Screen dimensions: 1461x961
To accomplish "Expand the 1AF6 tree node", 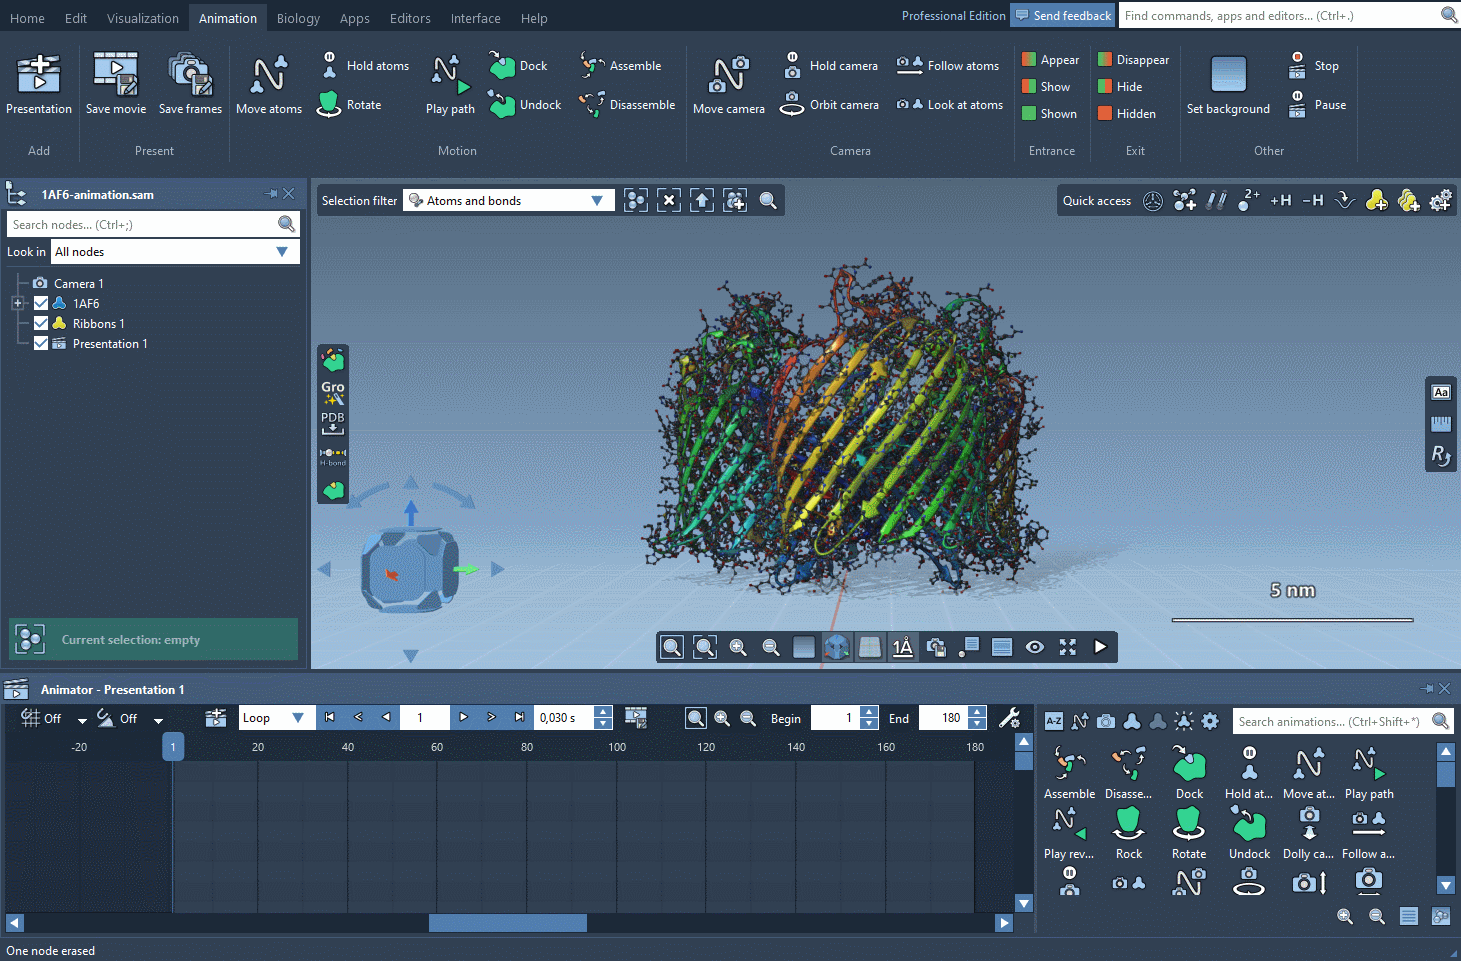I will pyautogui.click(x=17, y=303).
